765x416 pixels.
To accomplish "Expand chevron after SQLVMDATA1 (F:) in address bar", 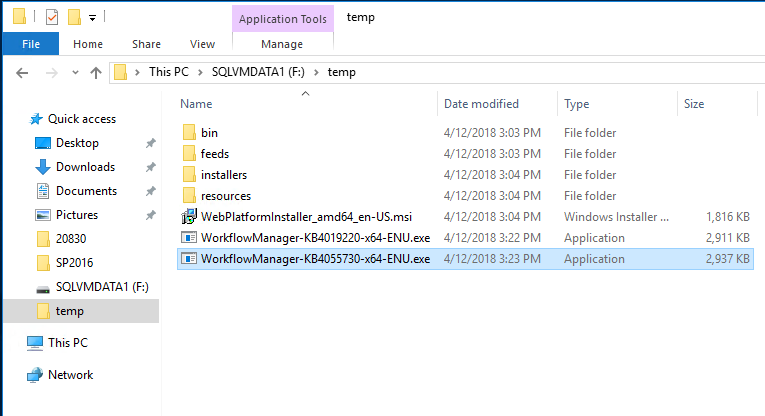I will (x=316, y=72).
